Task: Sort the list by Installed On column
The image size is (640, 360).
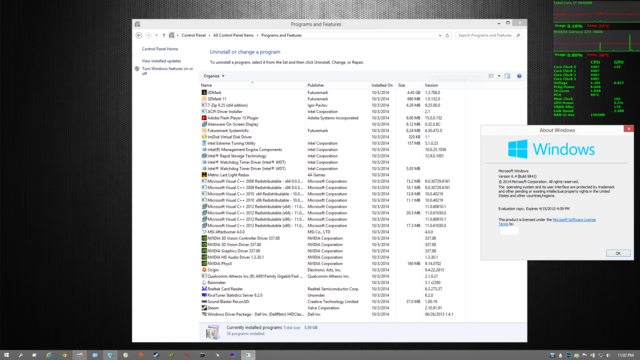Action: pyautogui.click(x=382, y=85)
